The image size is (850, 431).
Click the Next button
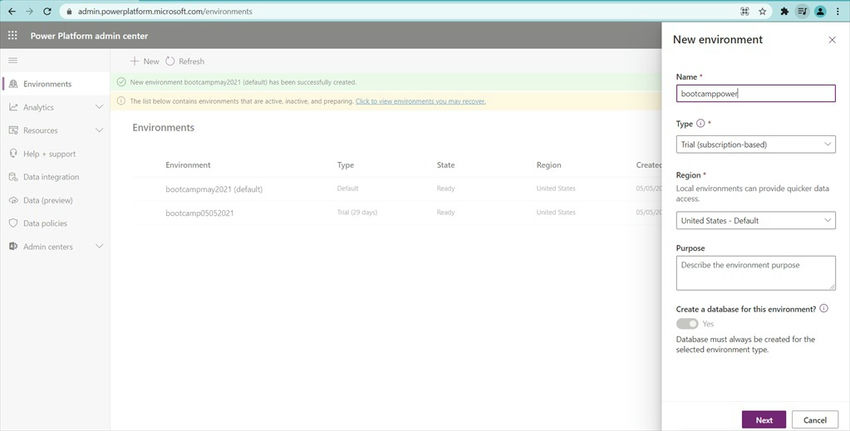[764, 420]
